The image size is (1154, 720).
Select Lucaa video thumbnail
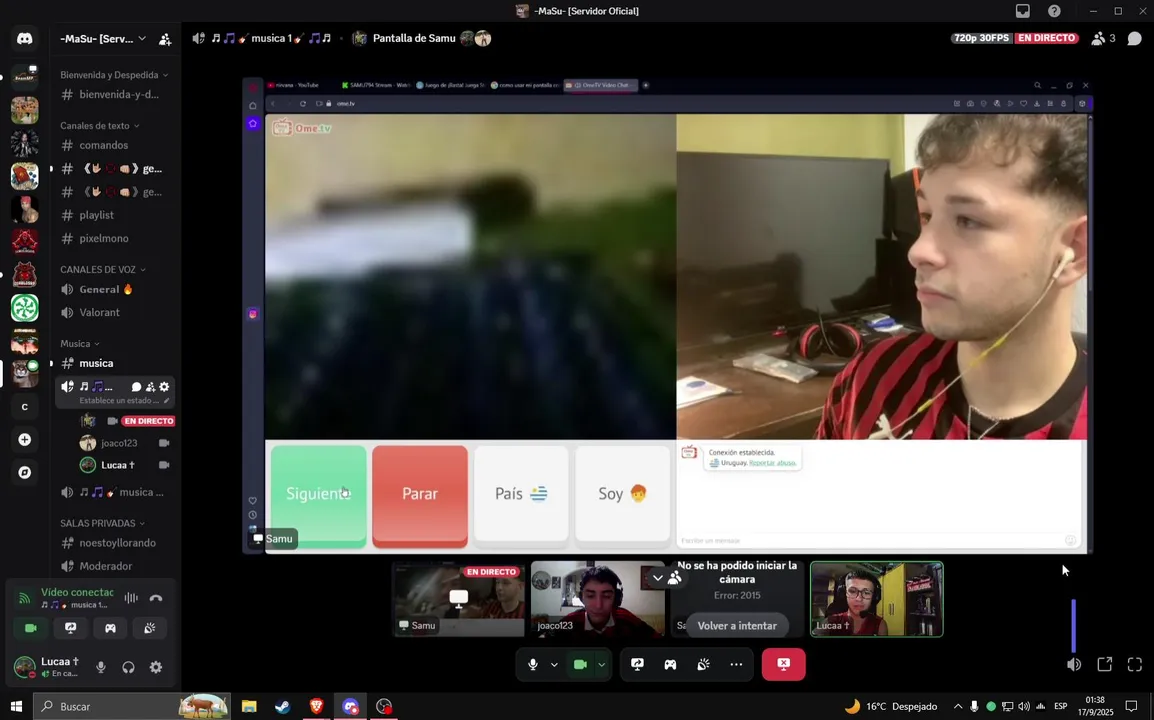(x=876, y=599)
